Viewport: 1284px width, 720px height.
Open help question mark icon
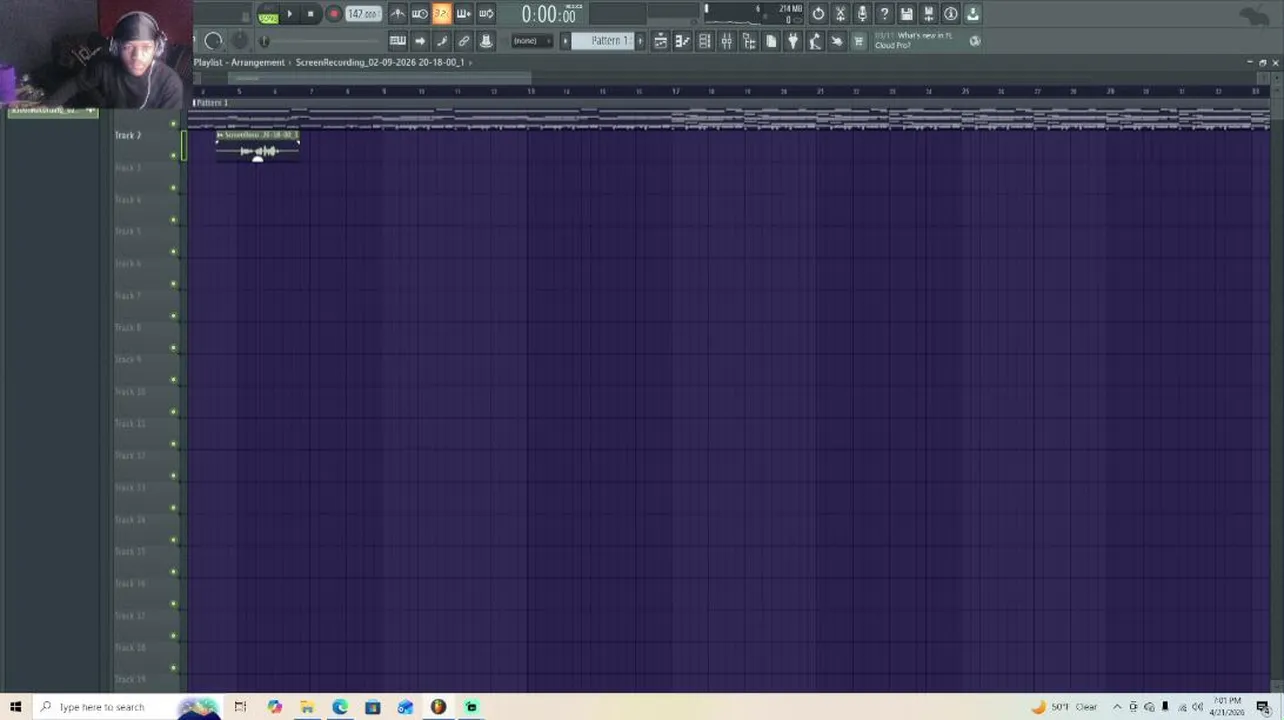pyautogui.click(x=885, y=14)
